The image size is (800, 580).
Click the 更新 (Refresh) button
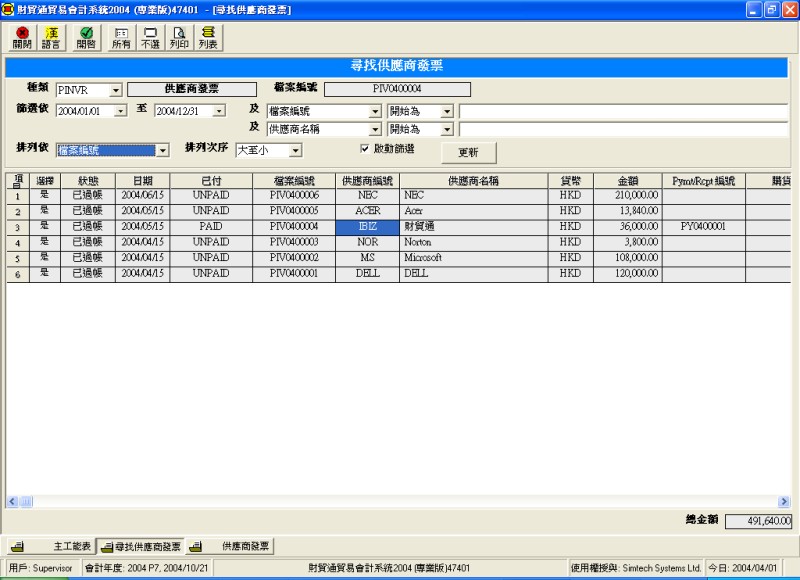coord(468,152)
